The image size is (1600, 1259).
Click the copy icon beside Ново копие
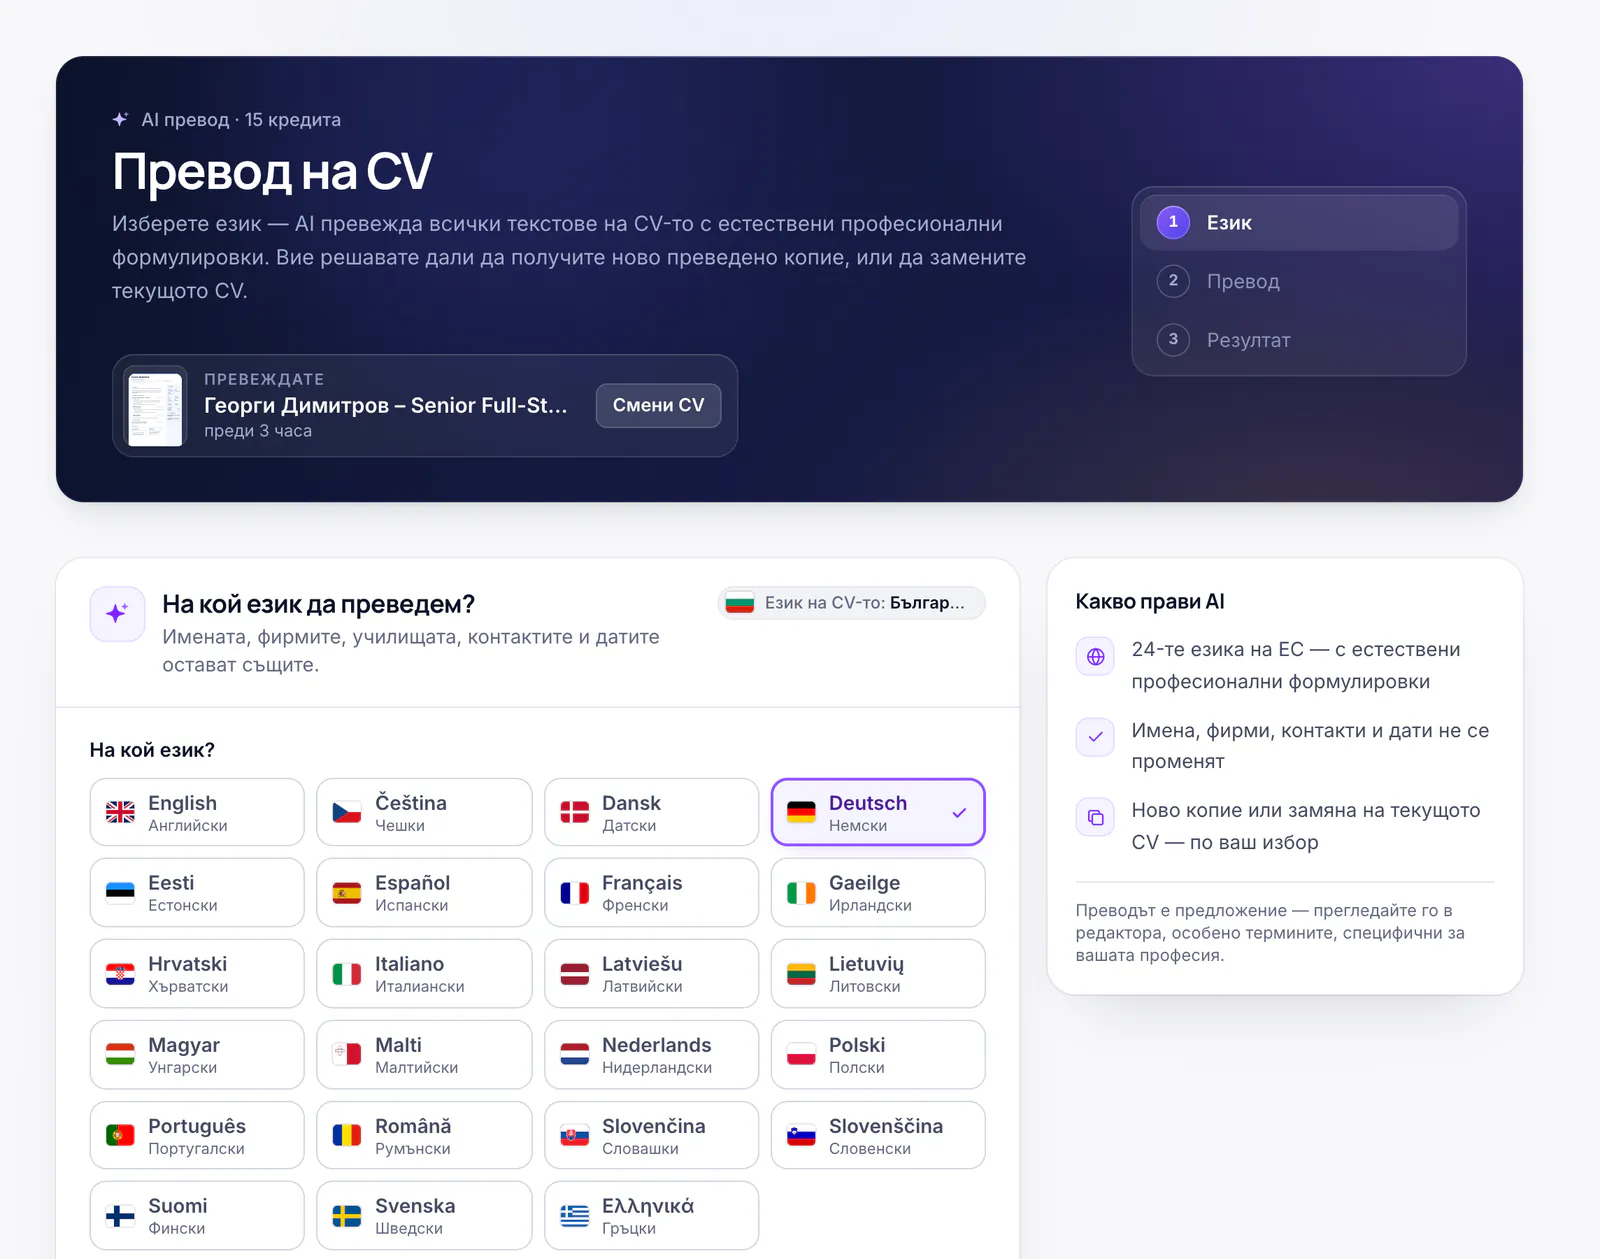1095,817
